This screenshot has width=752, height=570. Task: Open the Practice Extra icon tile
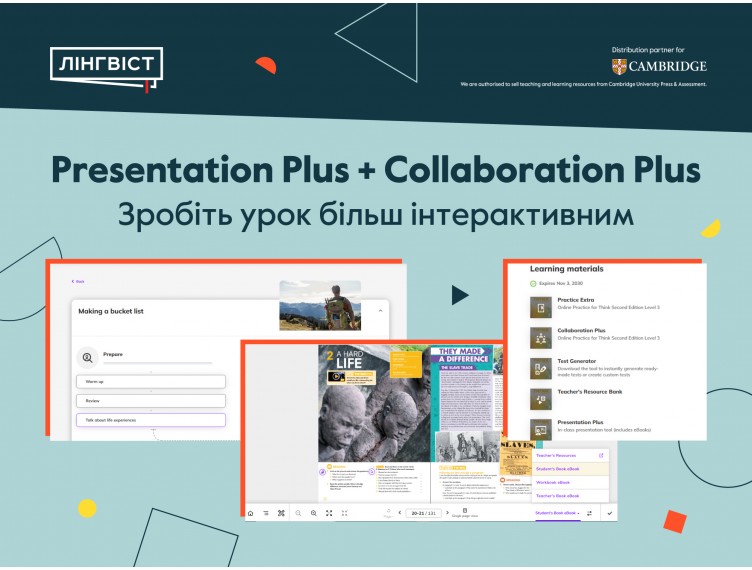(x=540, y=307)
